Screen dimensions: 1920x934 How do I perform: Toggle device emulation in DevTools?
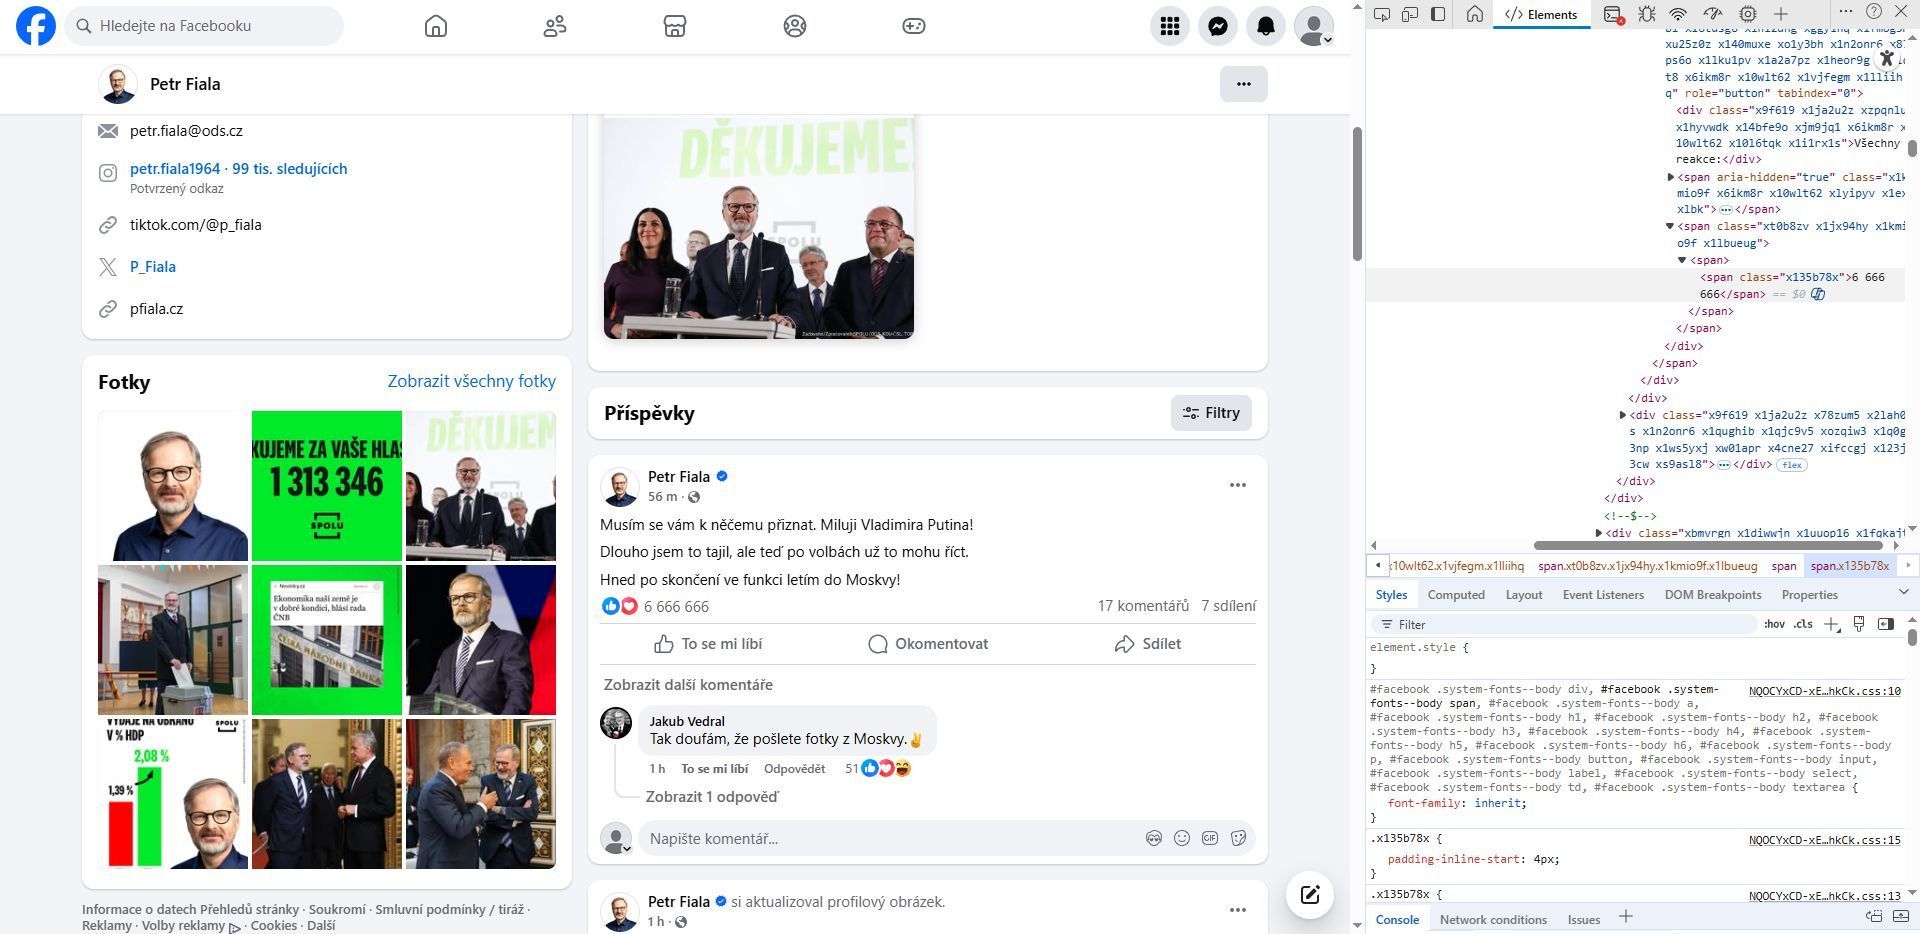click(x=1410, y=14)
